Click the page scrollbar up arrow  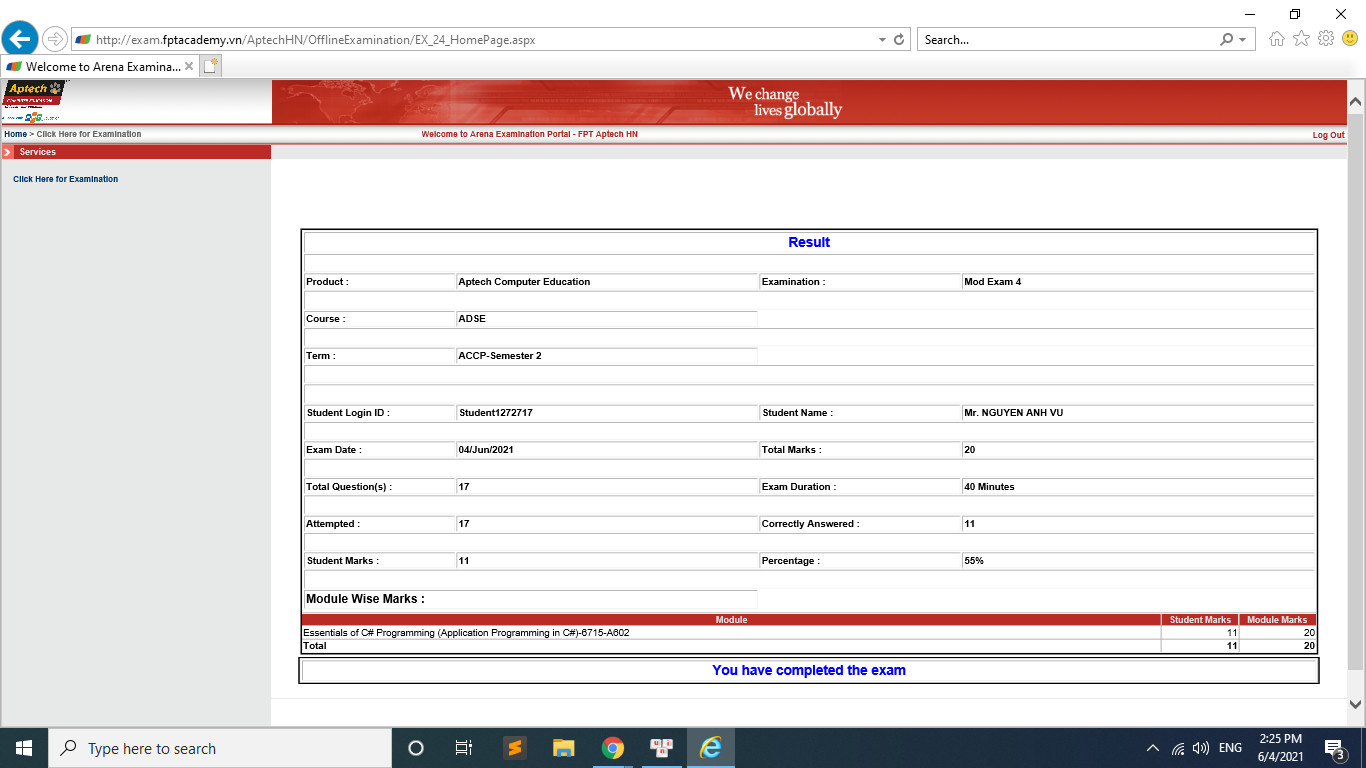click(x=1356, y=102)
